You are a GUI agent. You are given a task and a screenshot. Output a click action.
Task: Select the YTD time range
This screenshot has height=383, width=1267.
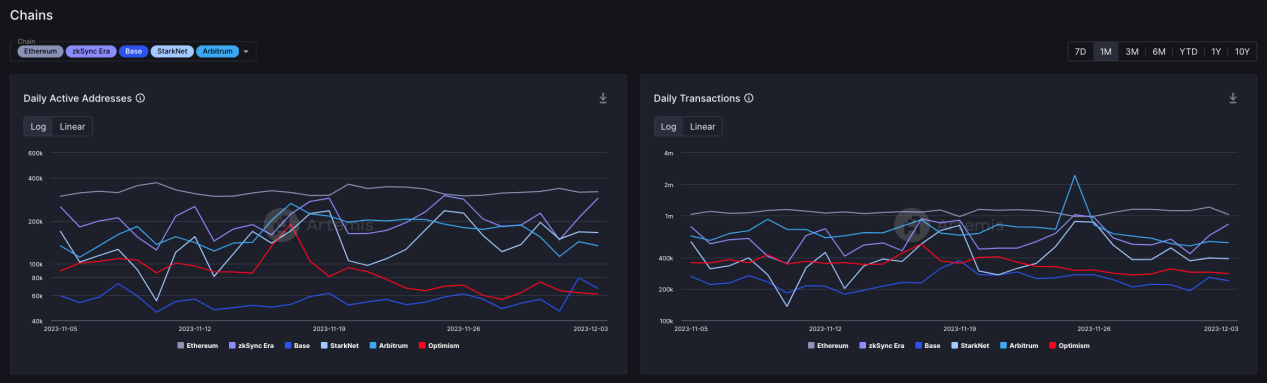click(1188, 51)
